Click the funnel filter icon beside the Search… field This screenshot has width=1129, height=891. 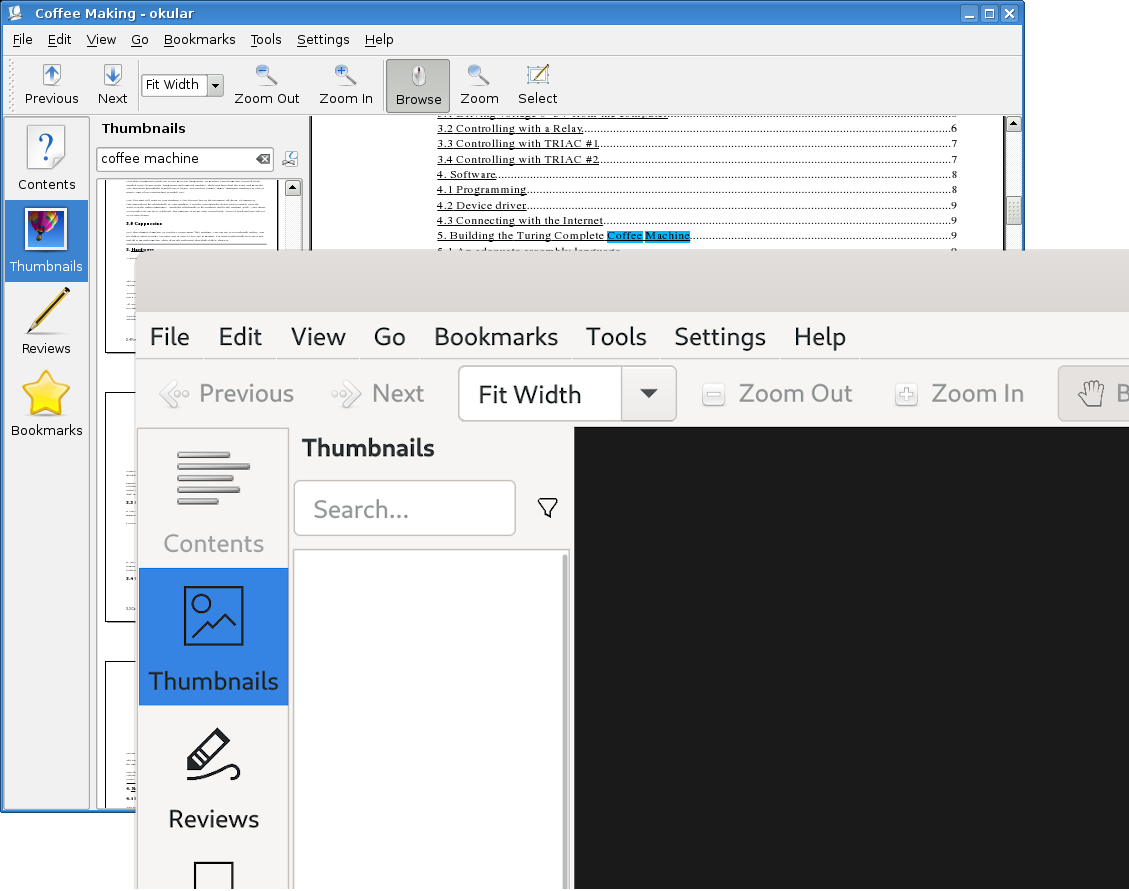click(x=547, y=508)
